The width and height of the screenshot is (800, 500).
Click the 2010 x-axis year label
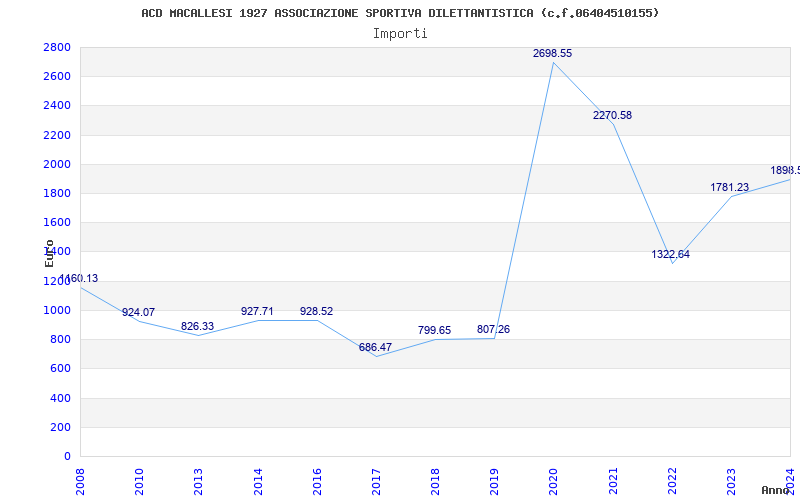pyautogui.click(x=139, y=482)
